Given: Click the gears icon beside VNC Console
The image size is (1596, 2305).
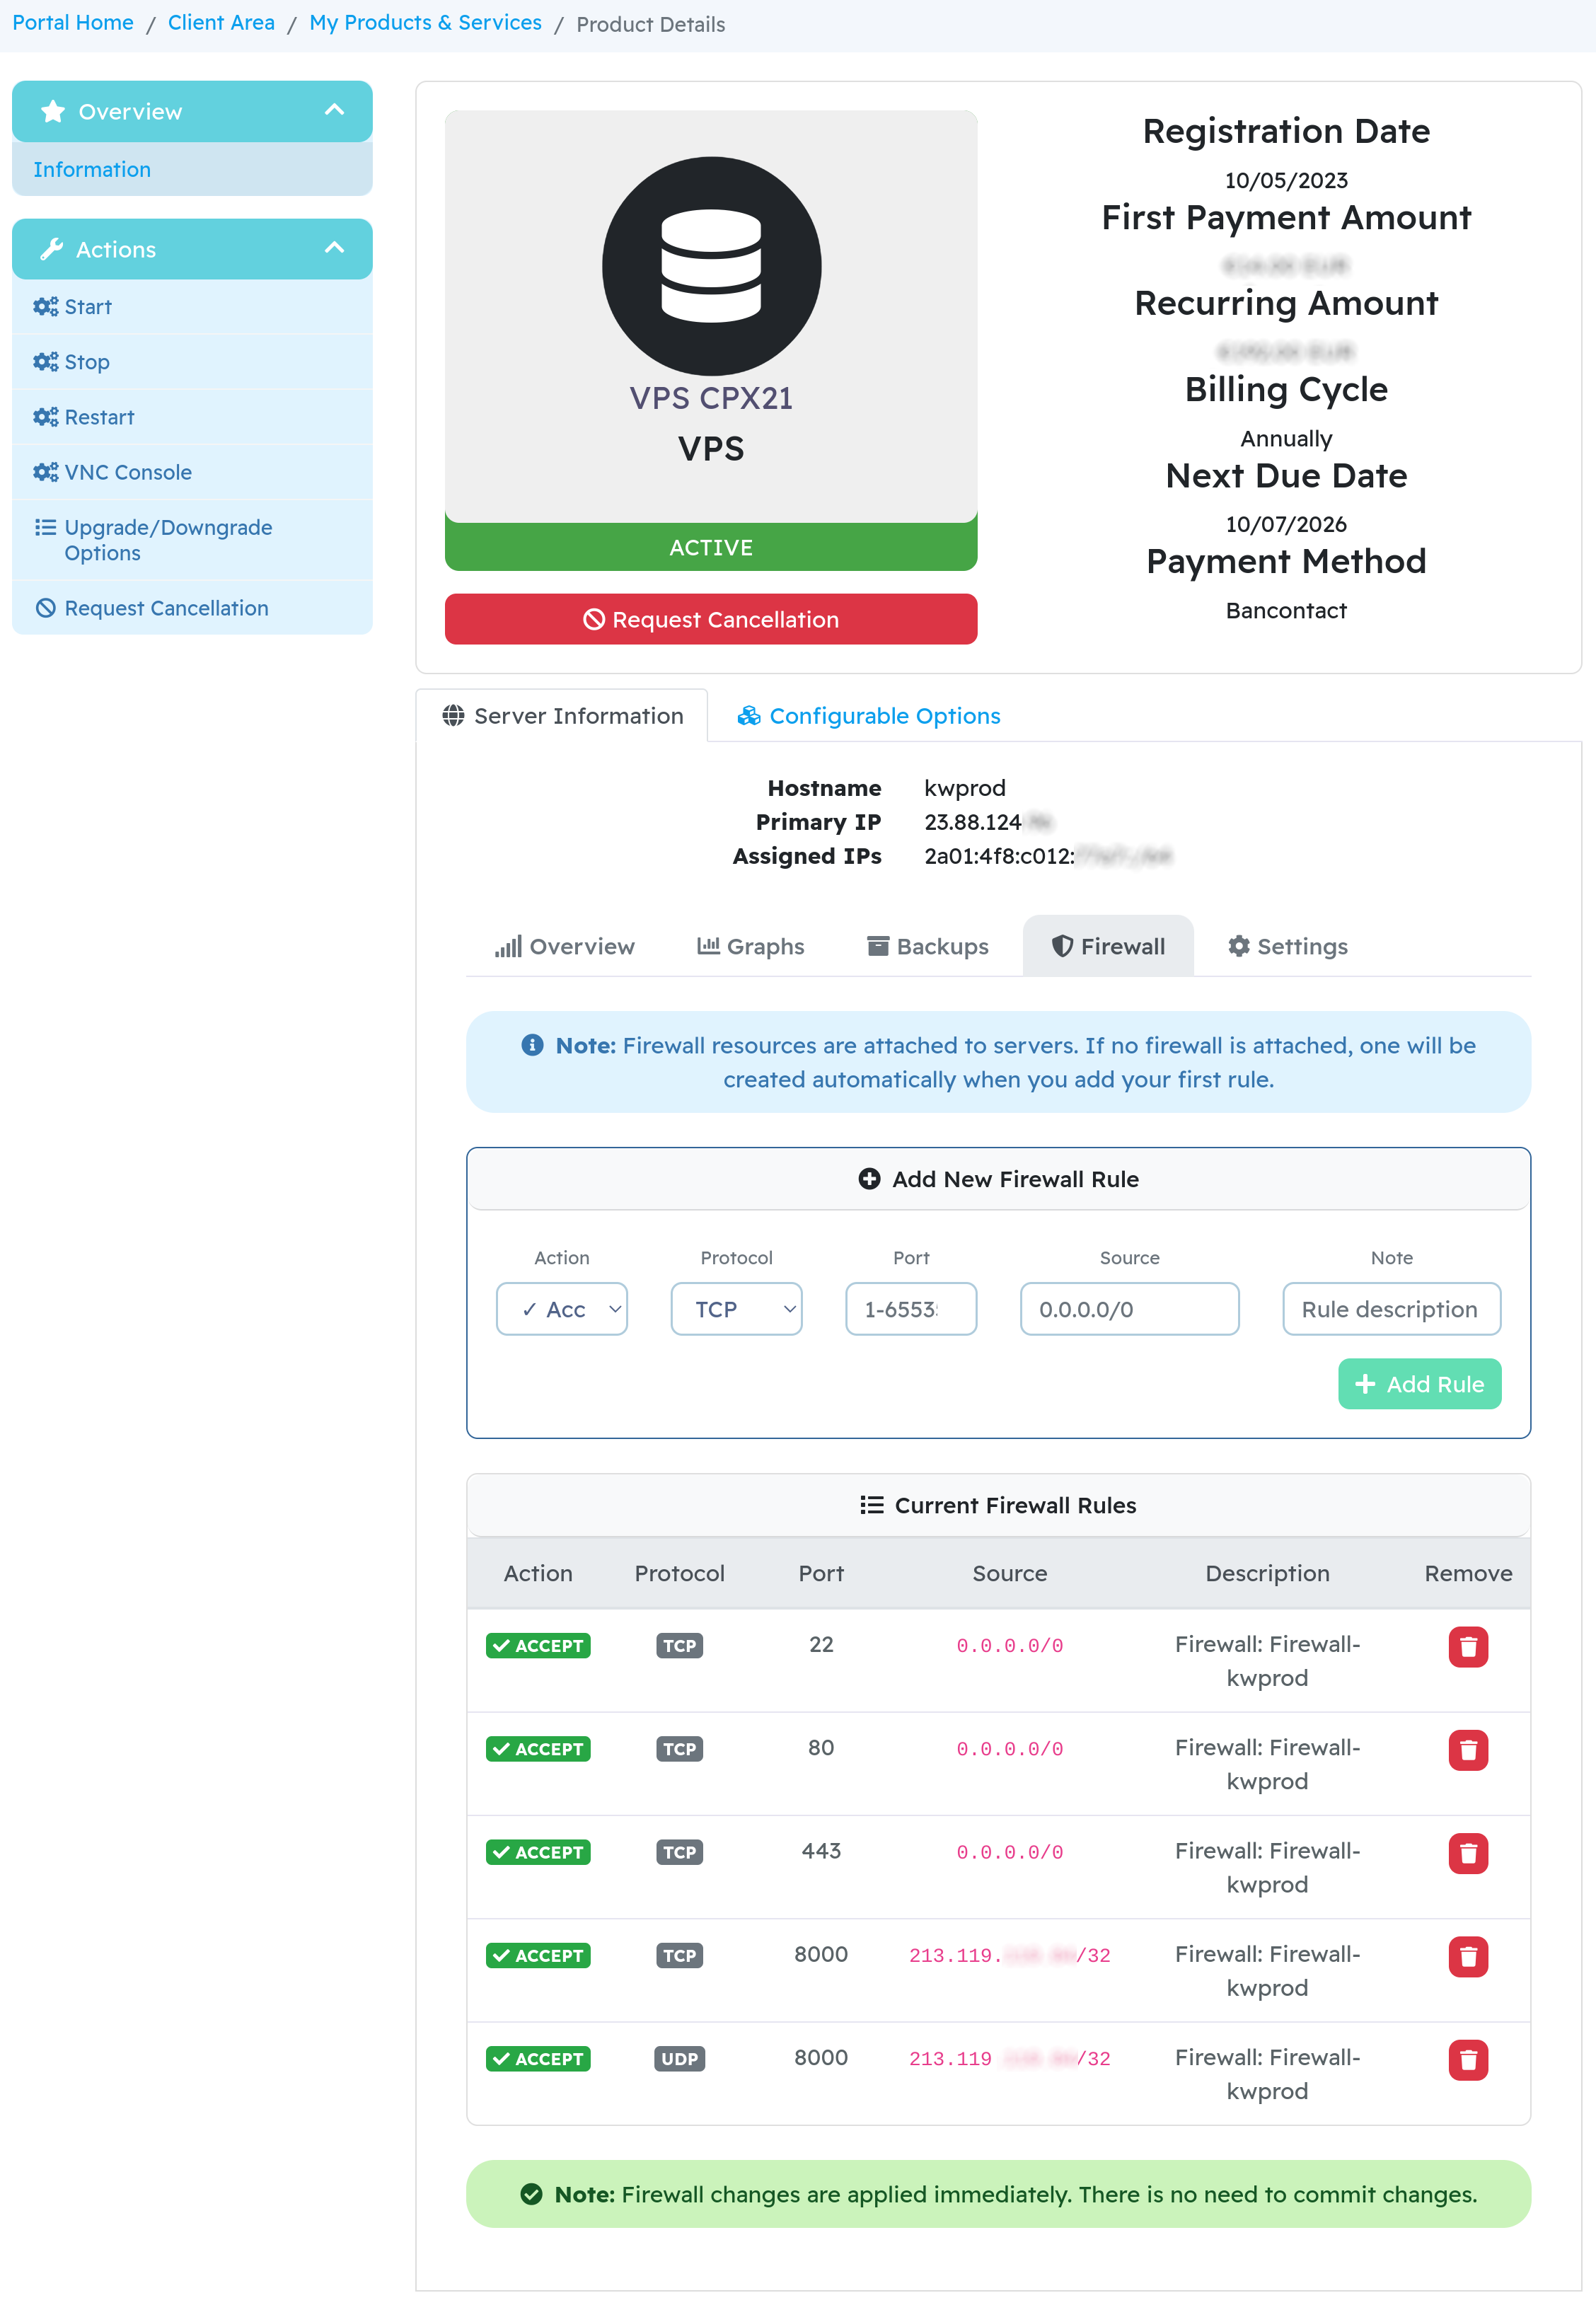Looking at the screenshot, I should pos(45,472).
